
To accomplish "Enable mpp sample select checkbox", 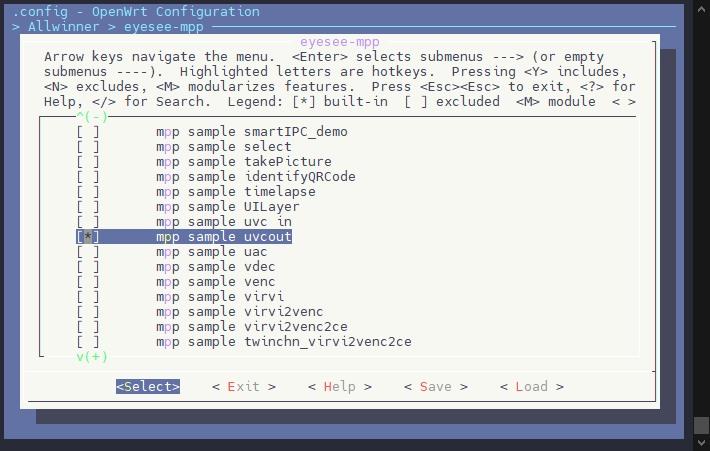I will (x=88, y=147).
